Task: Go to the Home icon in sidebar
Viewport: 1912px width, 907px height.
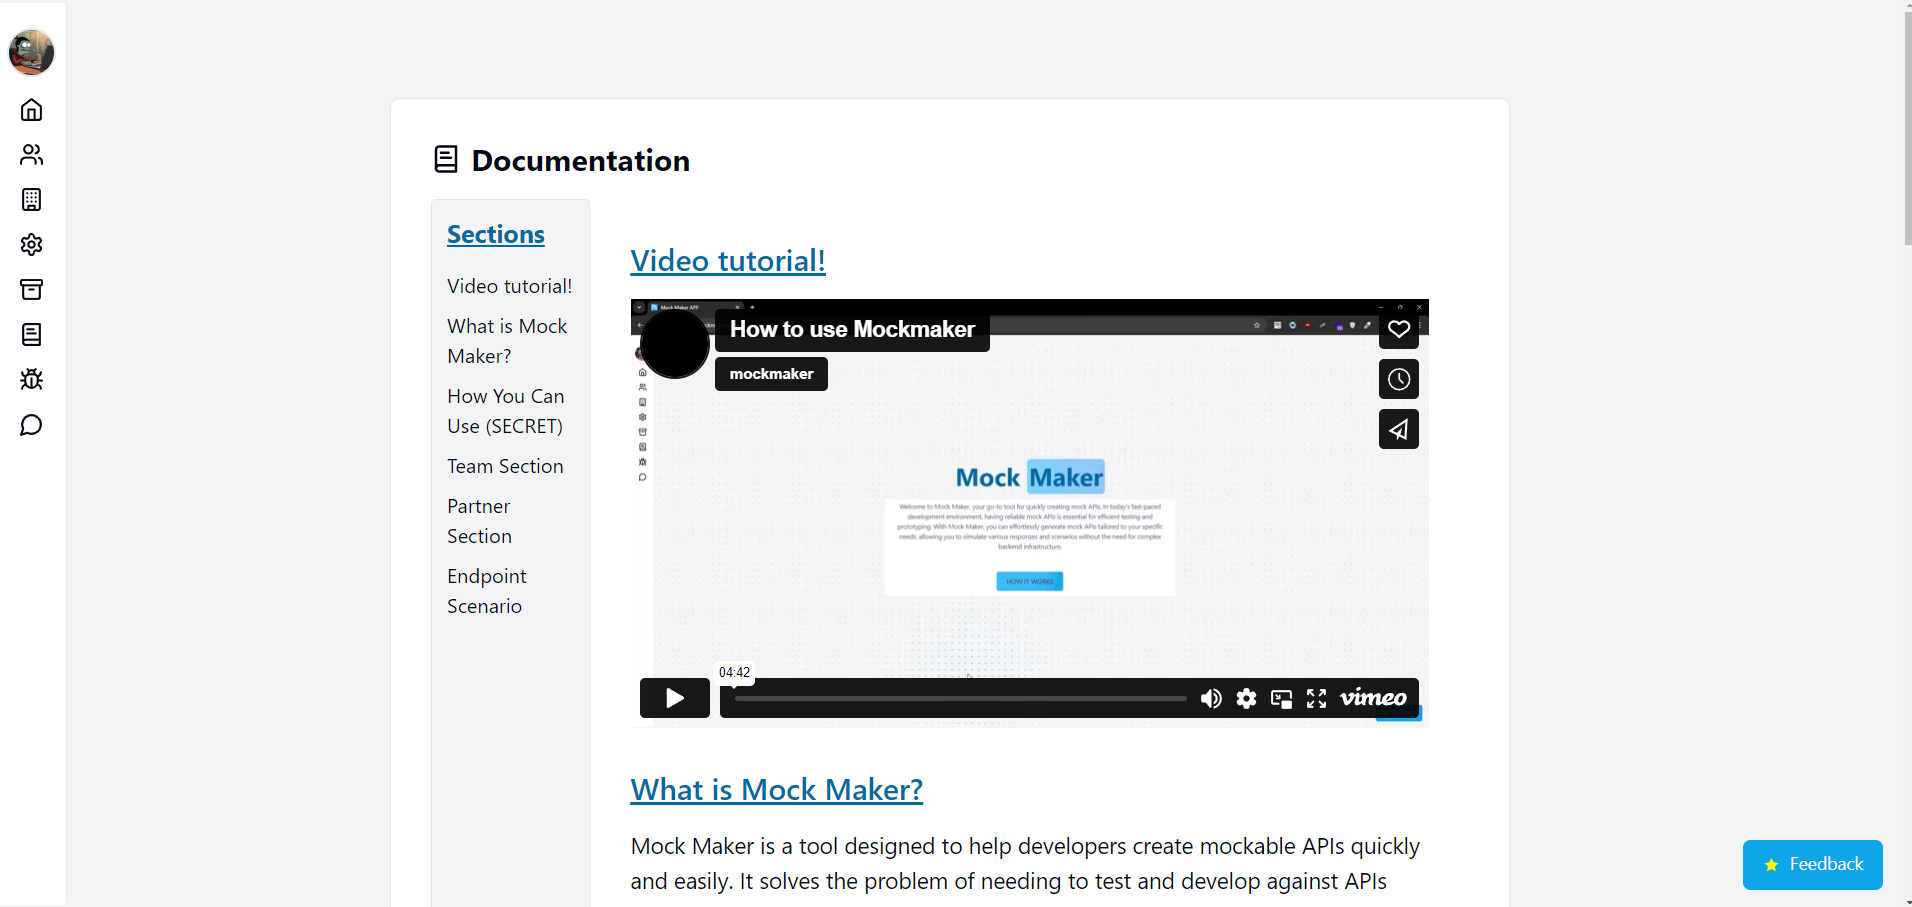Action: pyautogui.click(x=31, y=109)
